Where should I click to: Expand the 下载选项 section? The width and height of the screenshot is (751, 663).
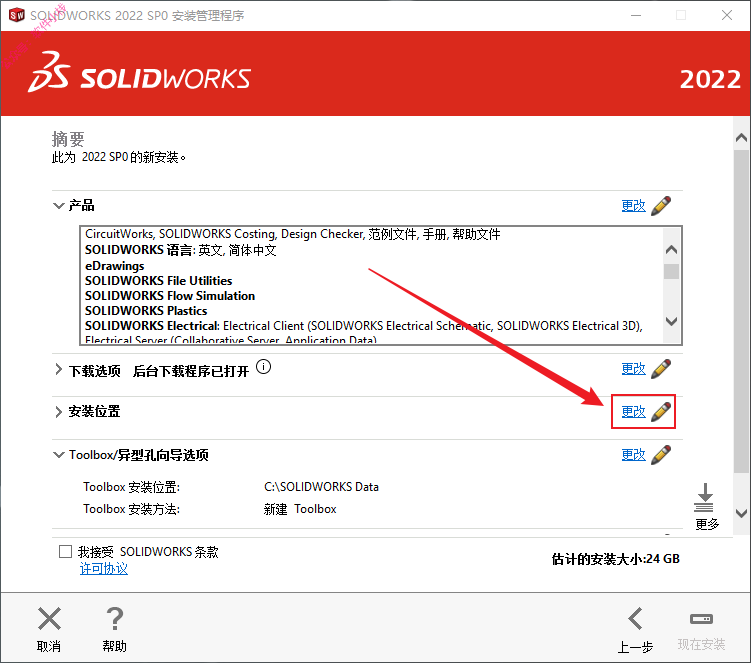(58, 369)
